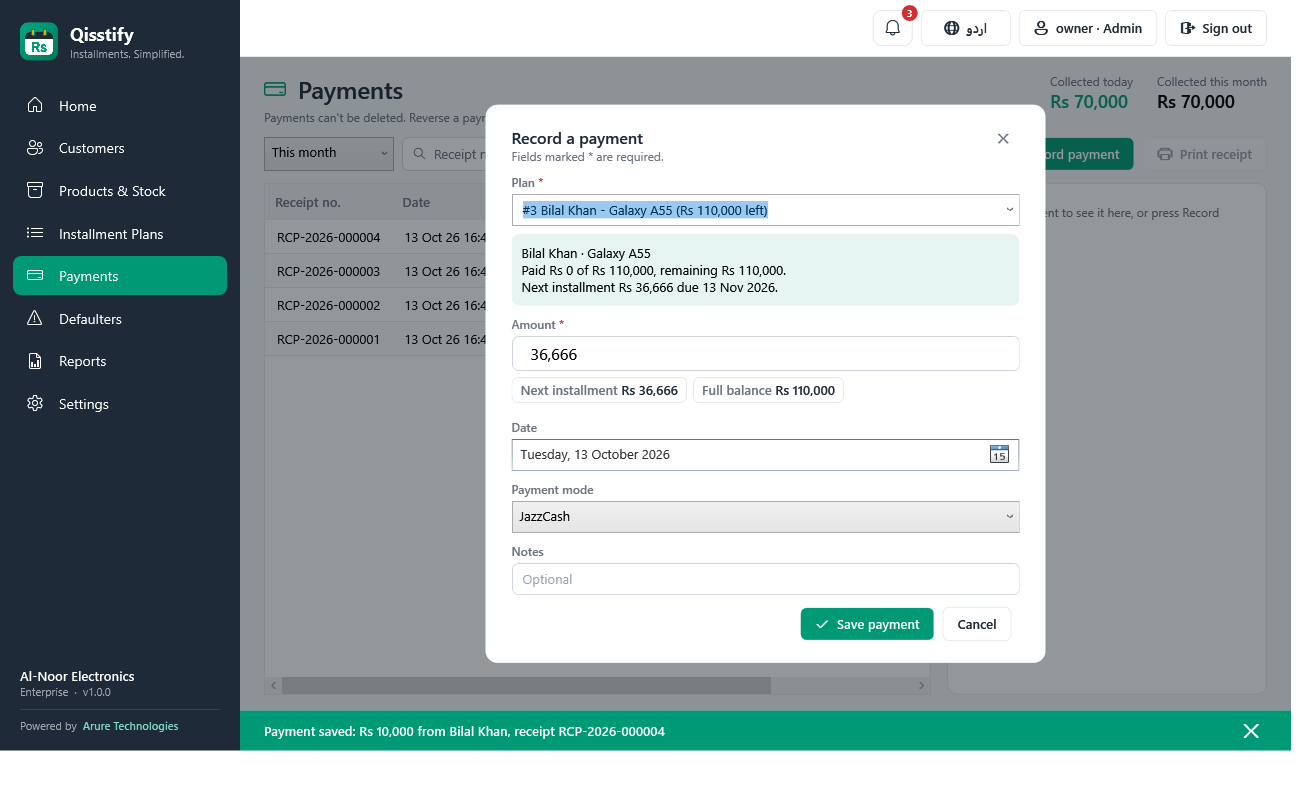Click the table scrollbar left arrow

point(273,686)
